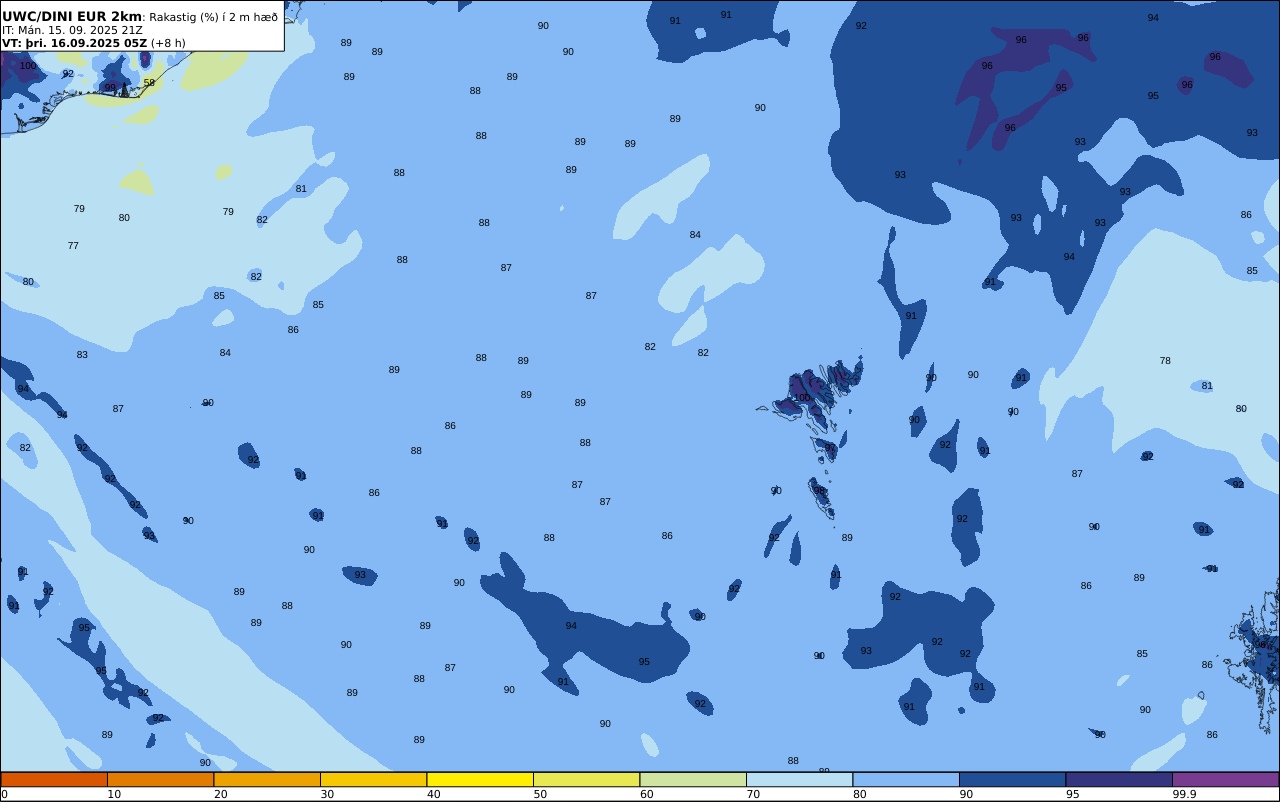Click the 70–80% pale blue legend swatch
Screen dimensions: 1280x802
[799, 779]
